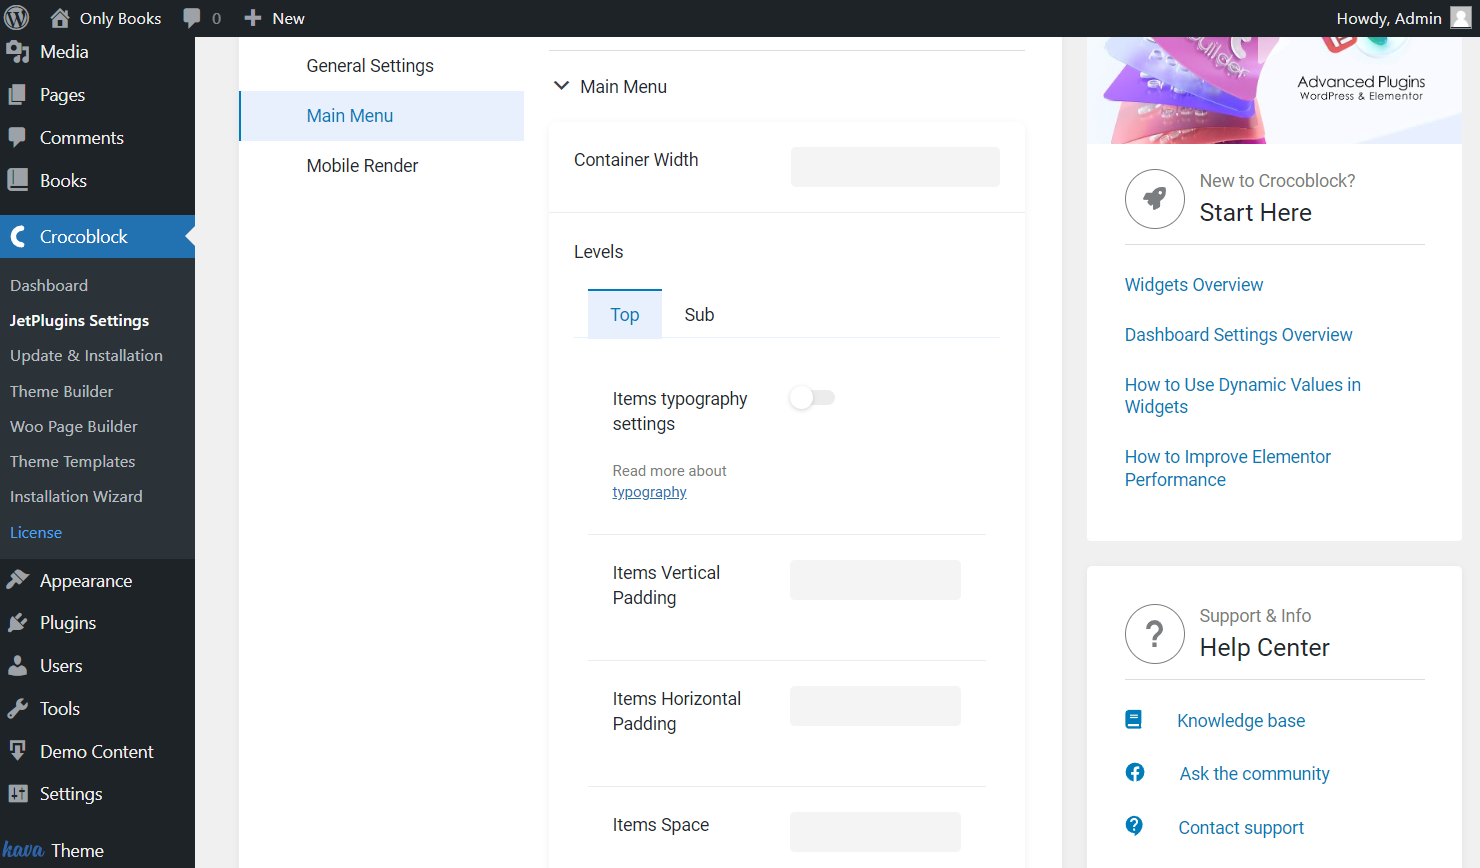1480x868 pixels.
Task: Click the Demo Content icon
Action: (x=18, y=751)
